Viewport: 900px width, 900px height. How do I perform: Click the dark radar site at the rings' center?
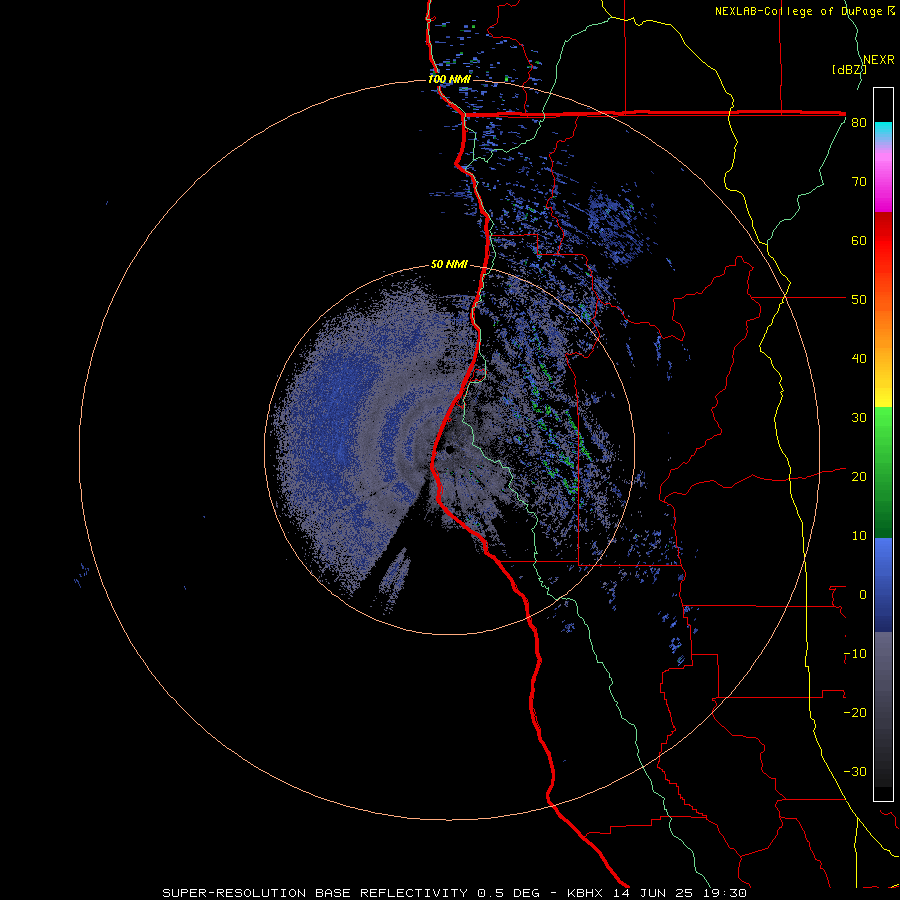point(449,449)
